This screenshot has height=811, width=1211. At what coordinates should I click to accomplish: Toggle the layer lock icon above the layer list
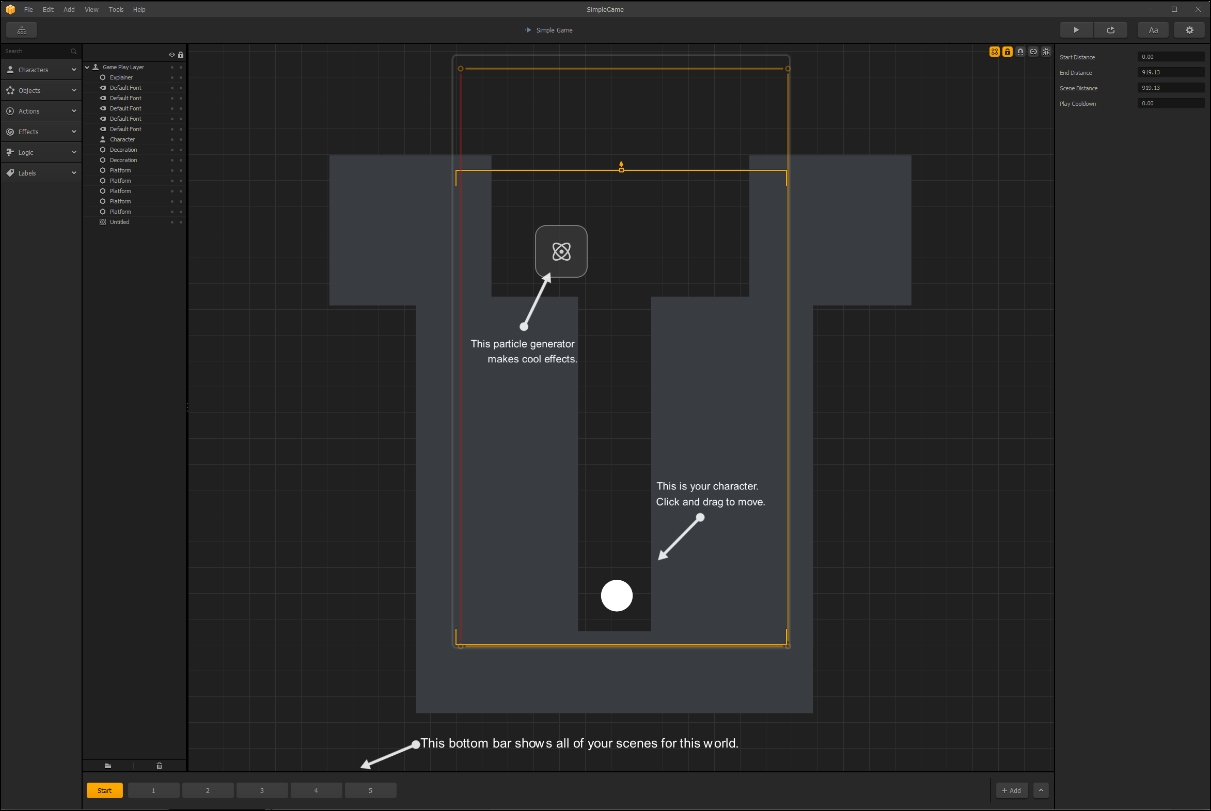pyautogui.click(x=181, y=55)
